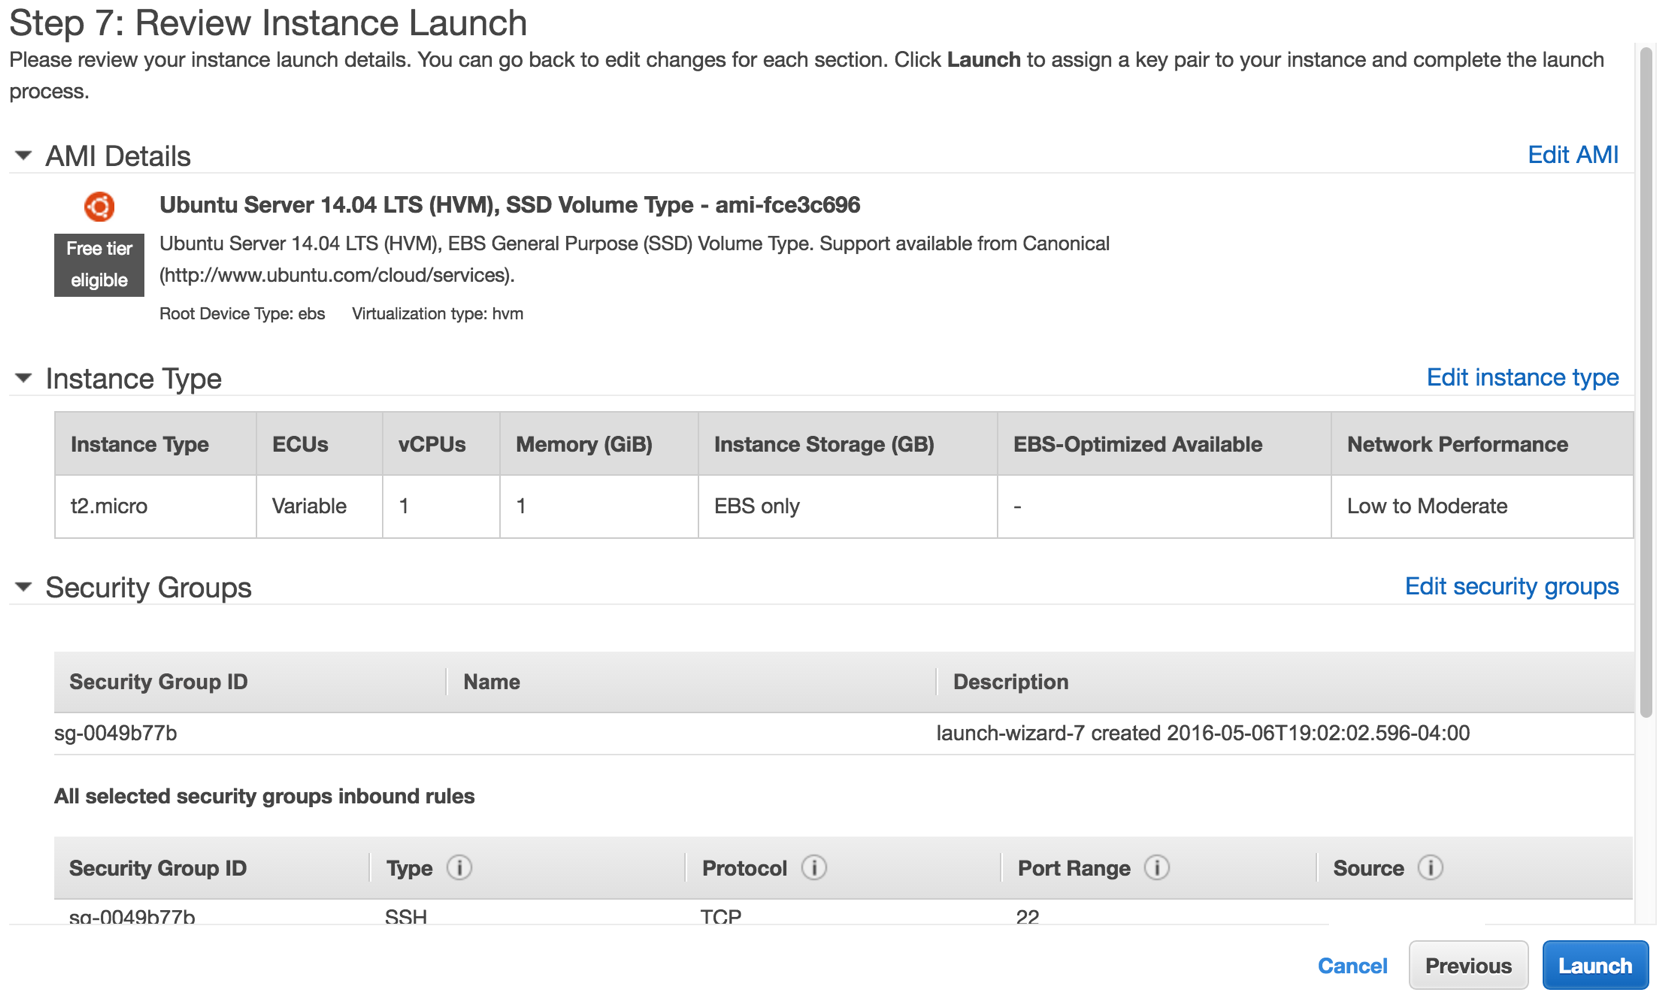Click the Instance Storage (GB) column header
This screenshot has width=1662, height=1002.
pyautogui.click(x=848, y=444)
